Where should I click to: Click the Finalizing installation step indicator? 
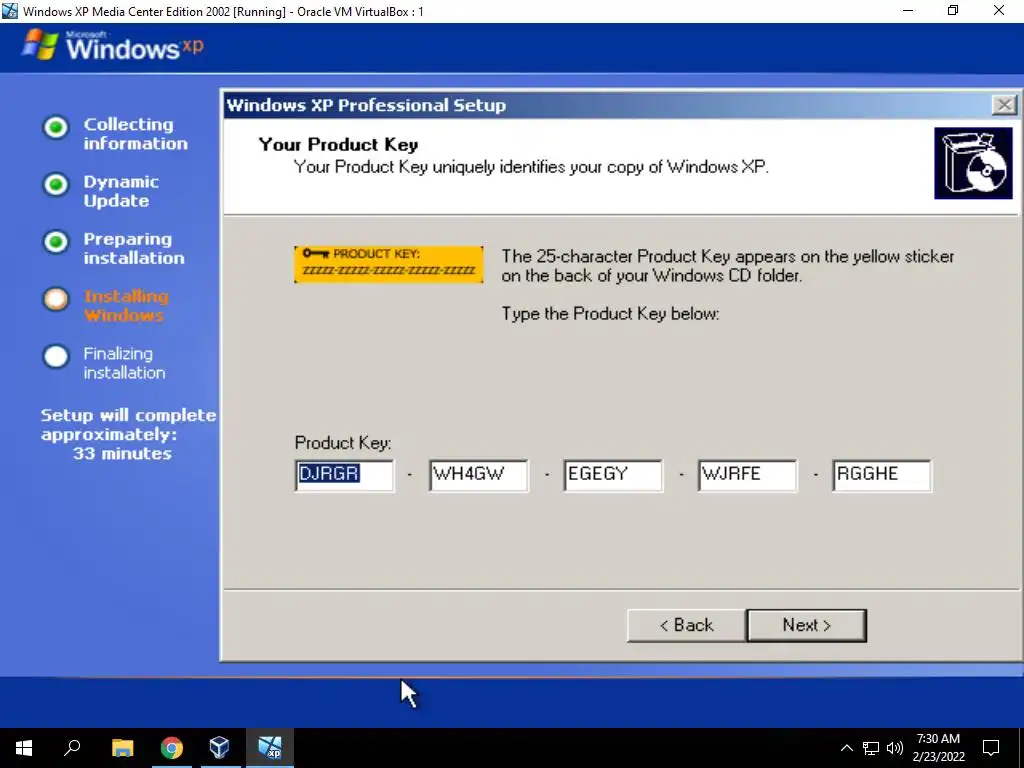click(x=56, y=357)
